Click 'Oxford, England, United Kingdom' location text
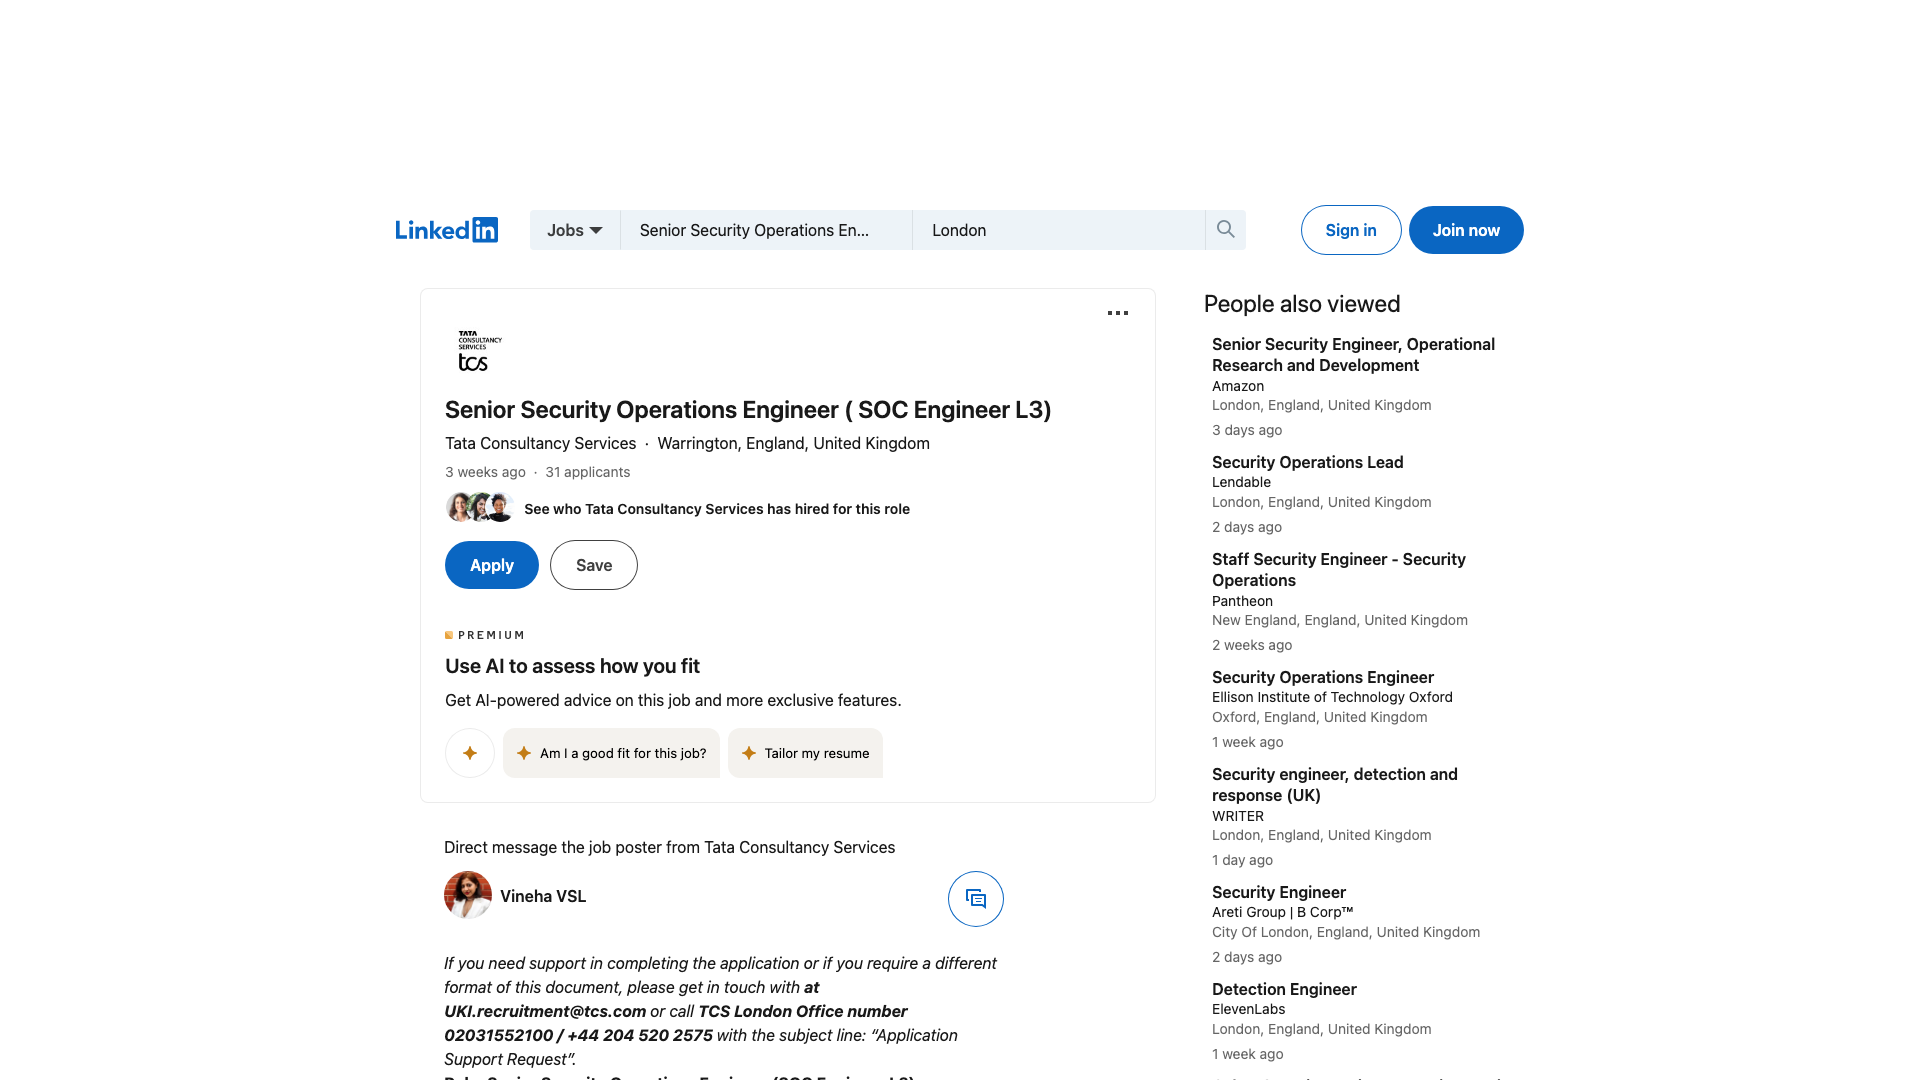 tap(1320, 717)
